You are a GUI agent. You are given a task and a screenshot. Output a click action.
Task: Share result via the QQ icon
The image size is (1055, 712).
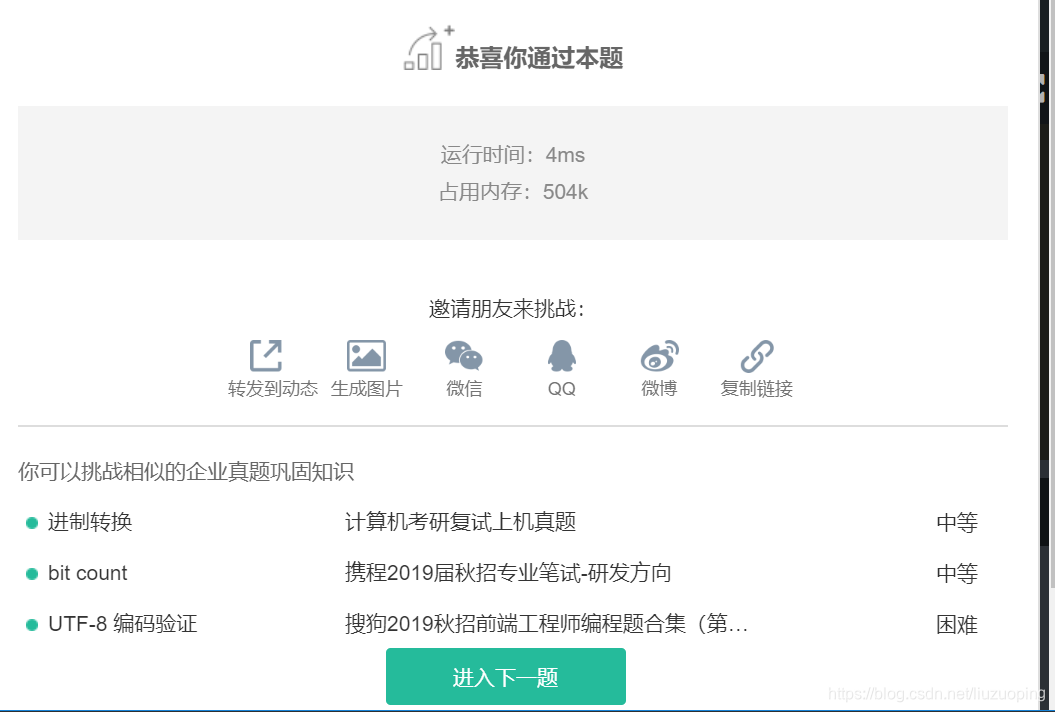pyautogui.click(x=560, y=355)
